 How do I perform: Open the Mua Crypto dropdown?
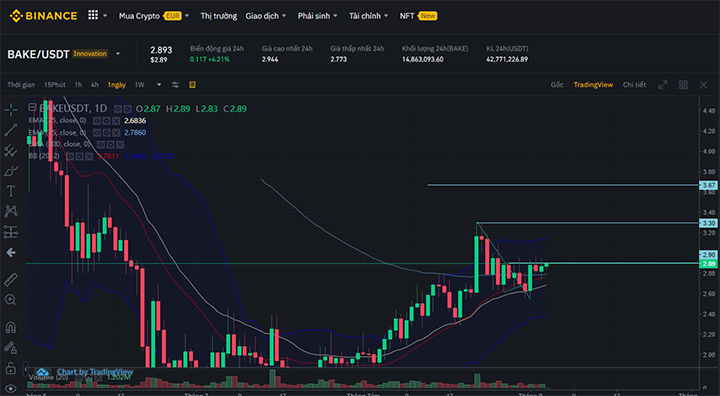point(154,16)
